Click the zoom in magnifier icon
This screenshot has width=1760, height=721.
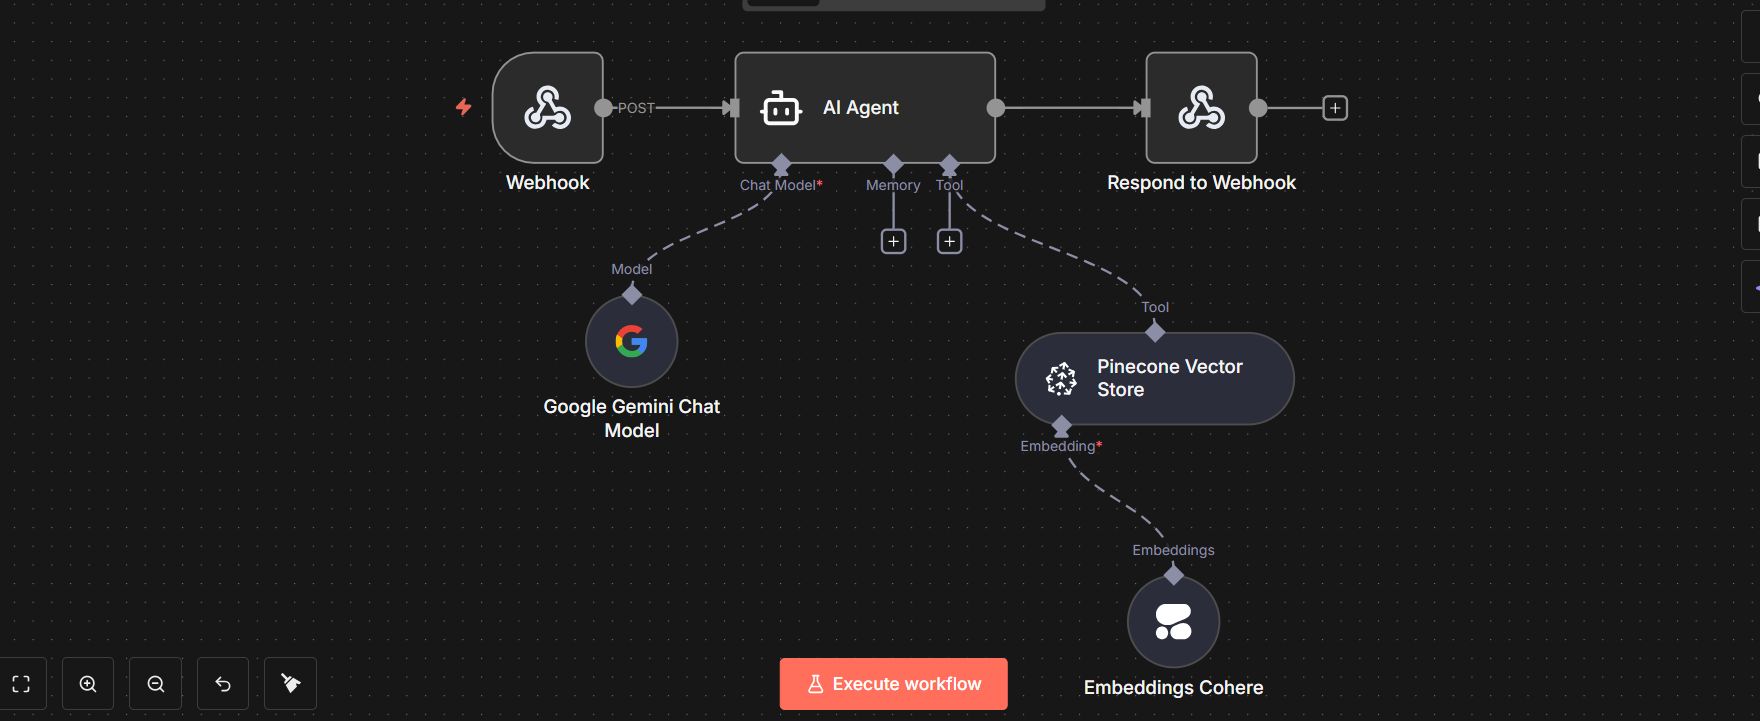[88, 684]
